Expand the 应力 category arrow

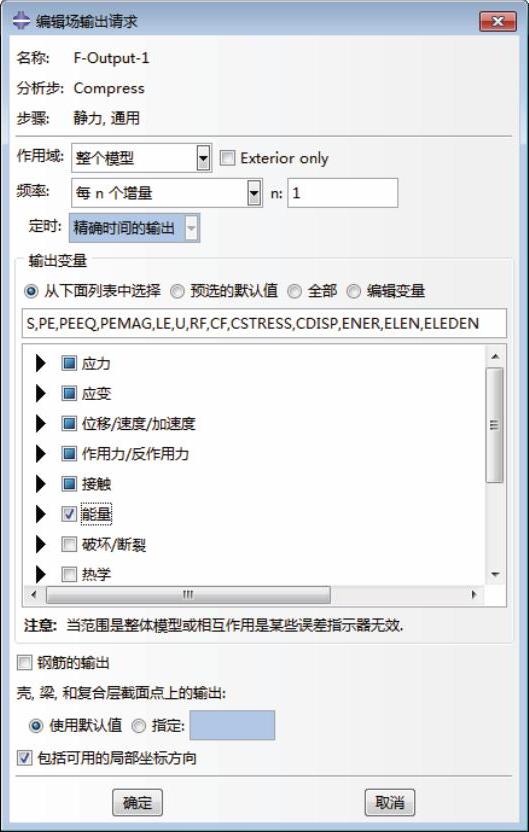click(x=41, y=364)
